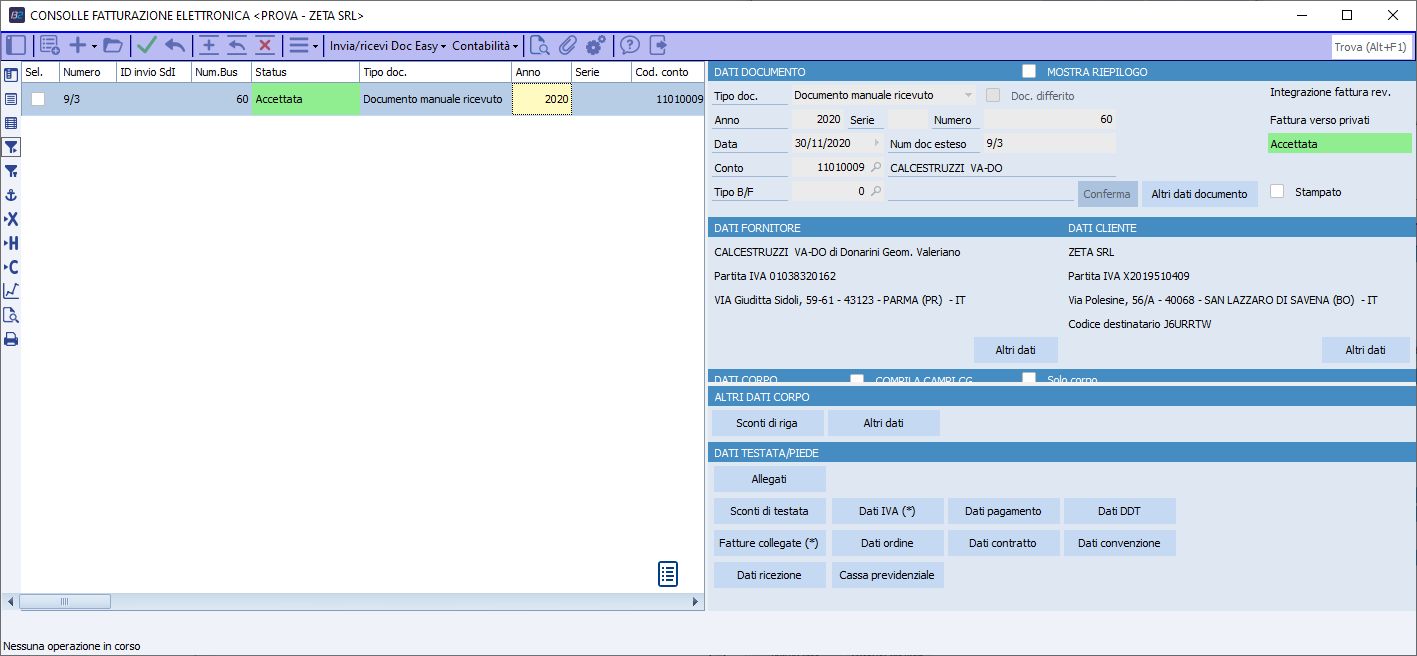Screen dimensions: 1417x656
Task: Click the yellow 2020 Anno cell
Action: (542, 99)
